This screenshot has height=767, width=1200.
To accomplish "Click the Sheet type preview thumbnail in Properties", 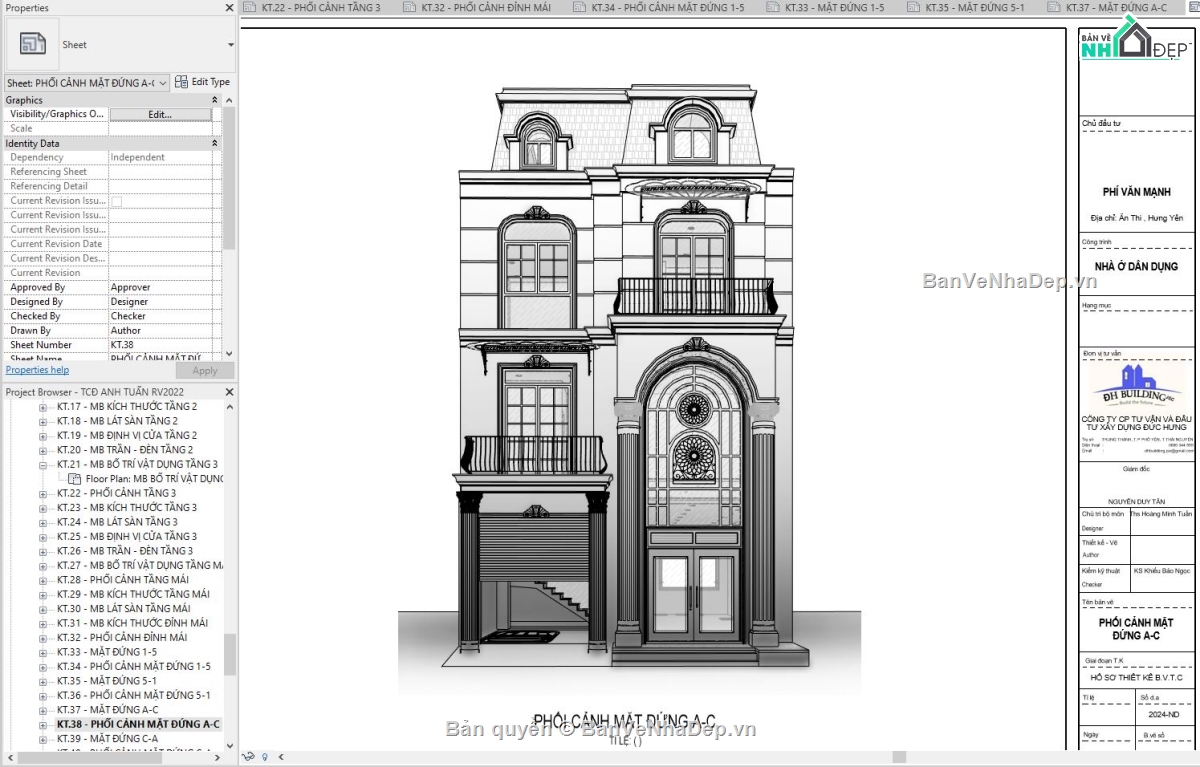I will (32, 43).
